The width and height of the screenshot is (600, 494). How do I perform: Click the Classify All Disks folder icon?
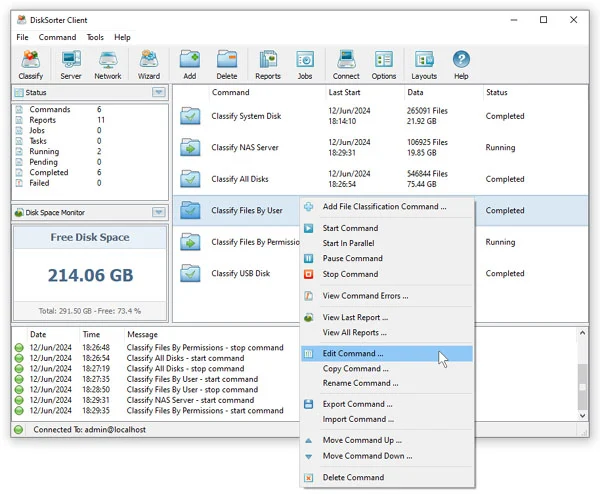coord(190,179)
